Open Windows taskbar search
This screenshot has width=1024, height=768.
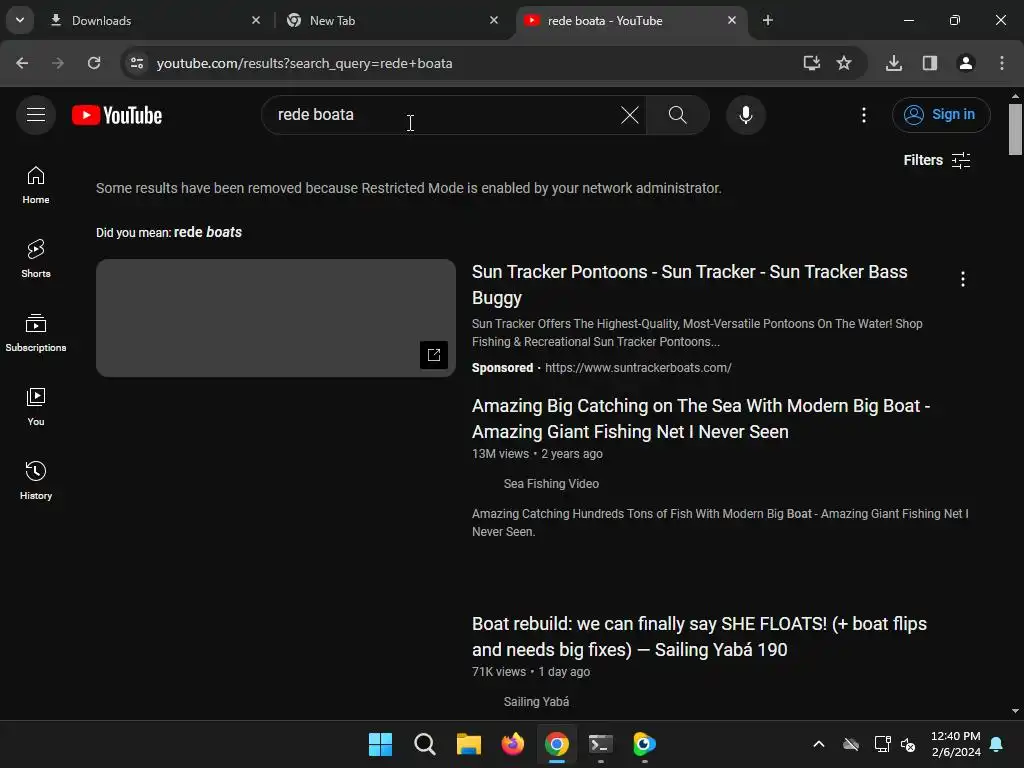click(x=424, y=744)
